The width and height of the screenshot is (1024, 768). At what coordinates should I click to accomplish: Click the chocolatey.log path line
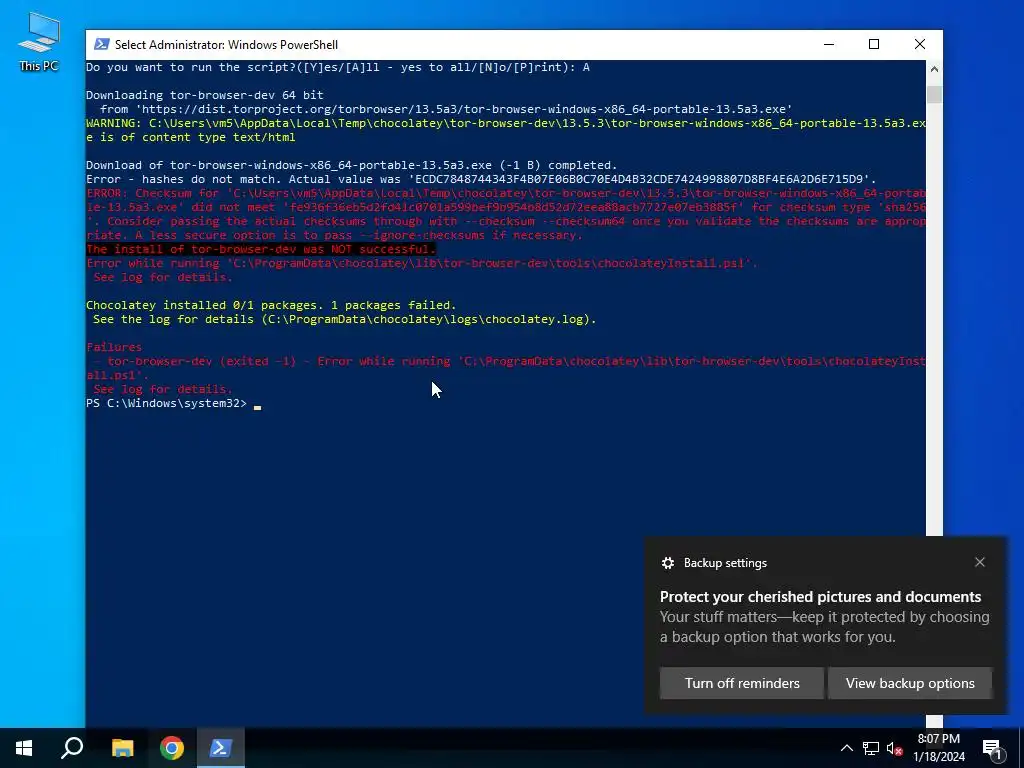point(344,319)
